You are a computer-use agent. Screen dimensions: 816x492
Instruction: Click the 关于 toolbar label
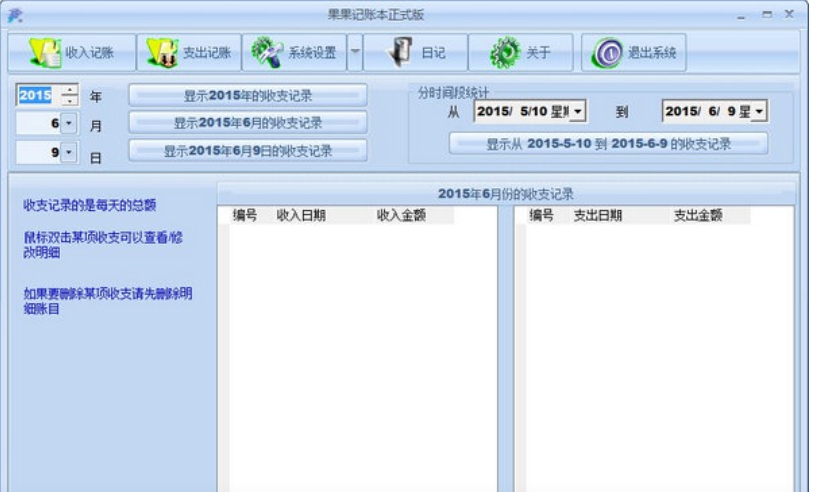click(538, 53)
